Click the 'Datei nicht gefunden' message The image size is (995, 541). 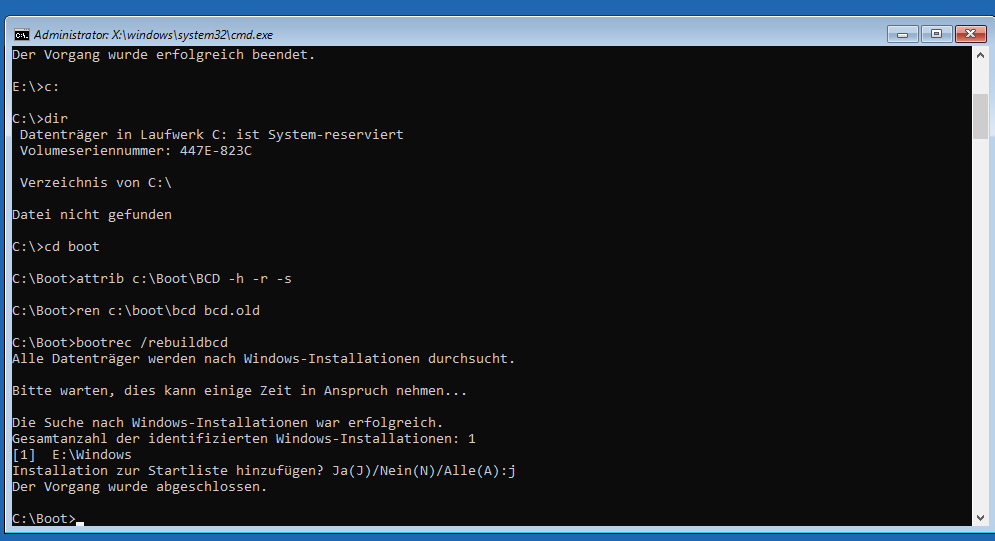click(92, 214)
